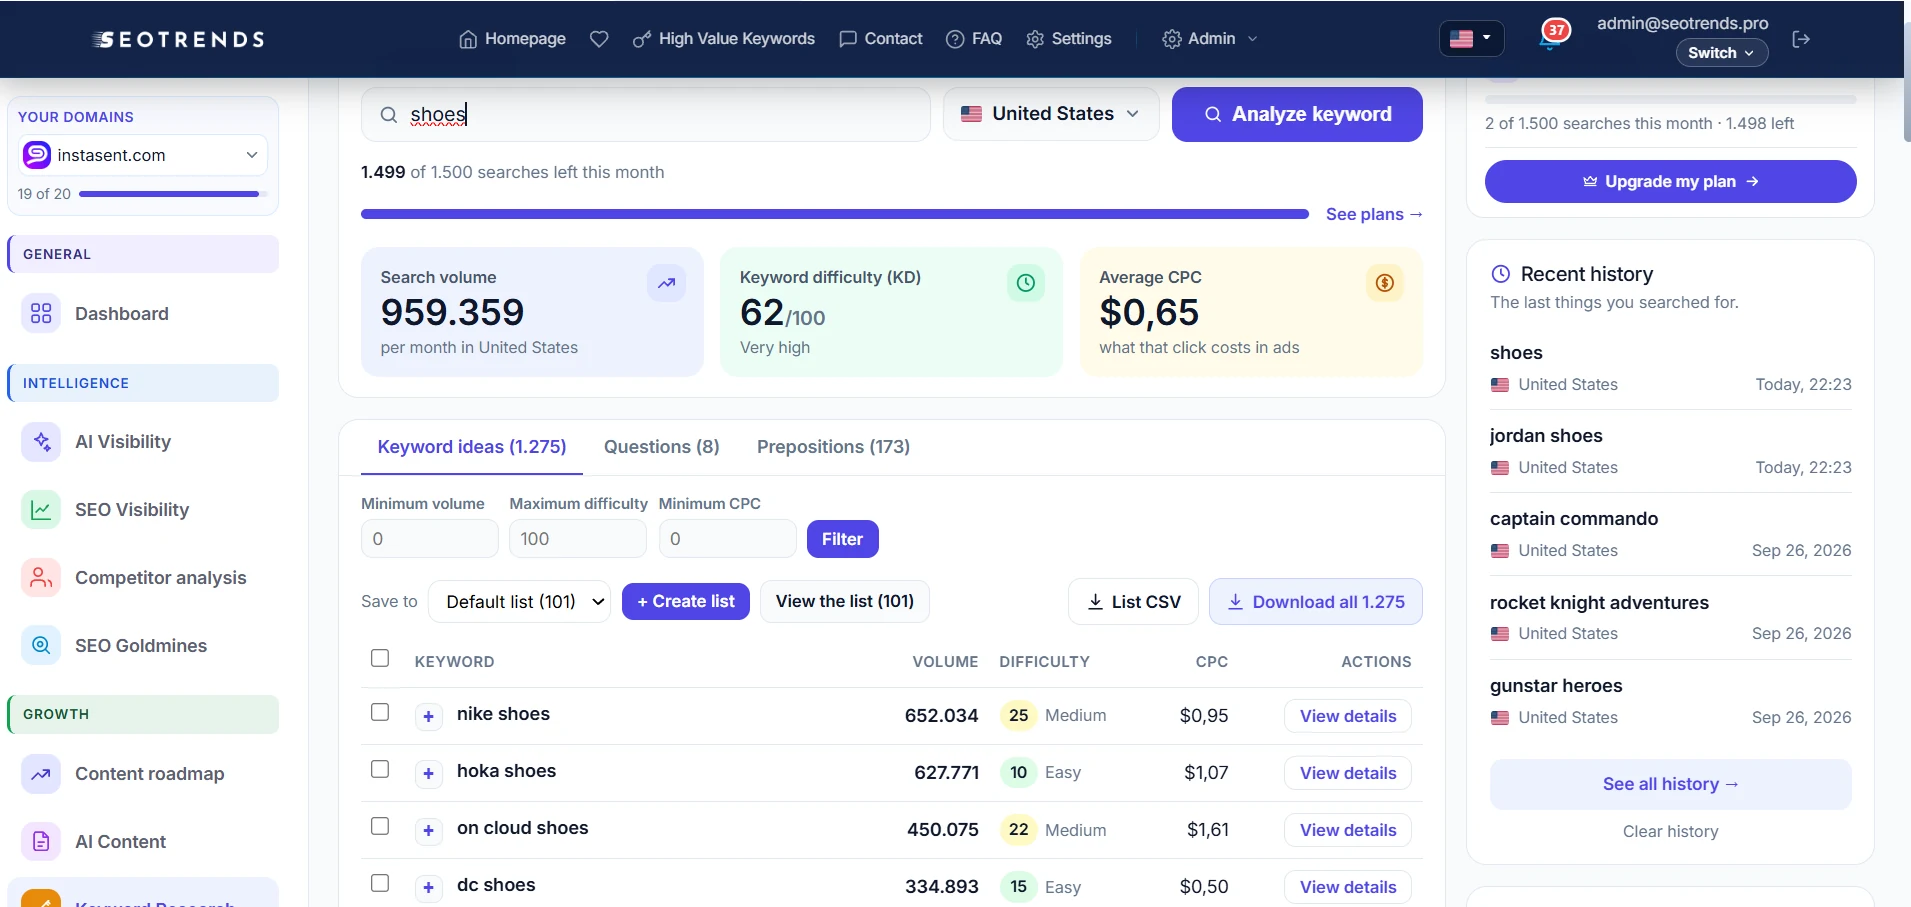This screenshot has height=907, width=1911.
Task: Open SEO Visibility chart icon
Action: (x=41, y=510)
